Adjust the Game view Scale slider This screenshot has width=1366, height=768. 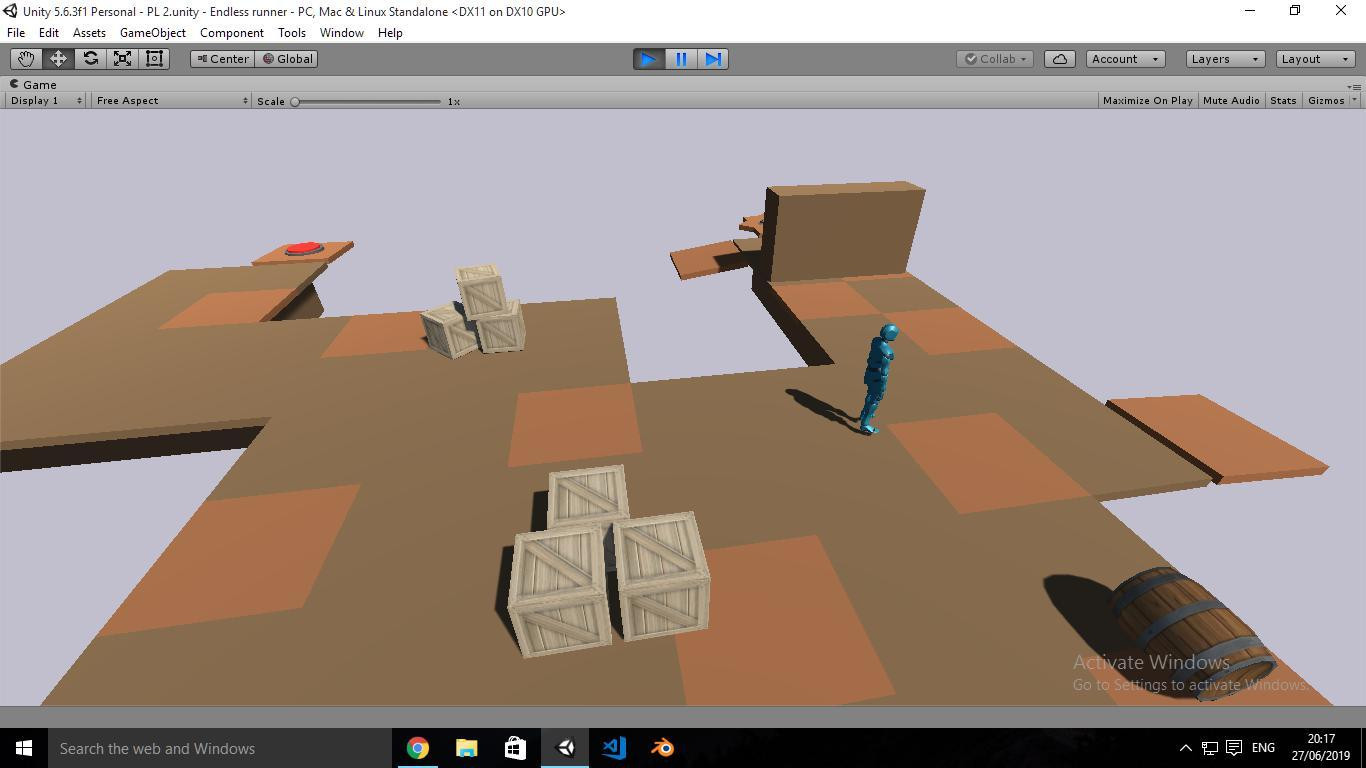click(x=367, y=101)
